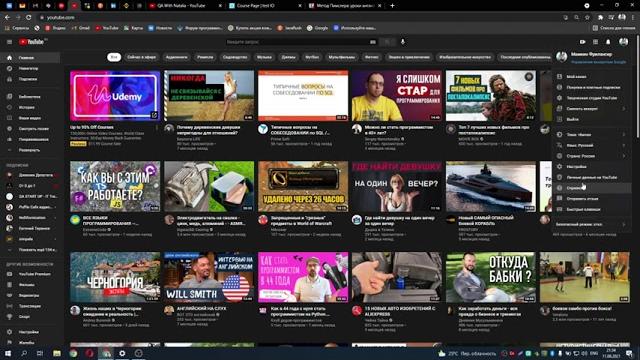The image size is (640, 360).
Task: Select the Музыка filter chip
Action: [x=264, y=57]
